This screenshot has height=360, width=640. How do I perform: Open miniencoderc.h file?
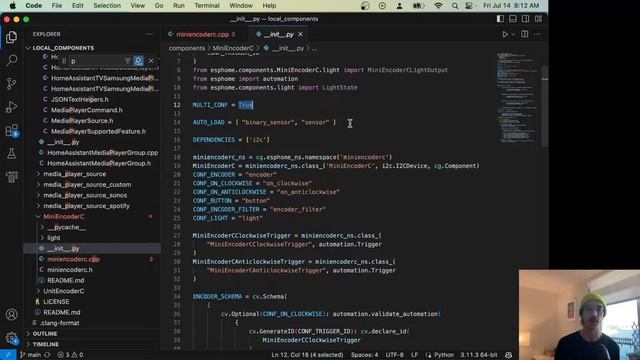pos(70,269)
